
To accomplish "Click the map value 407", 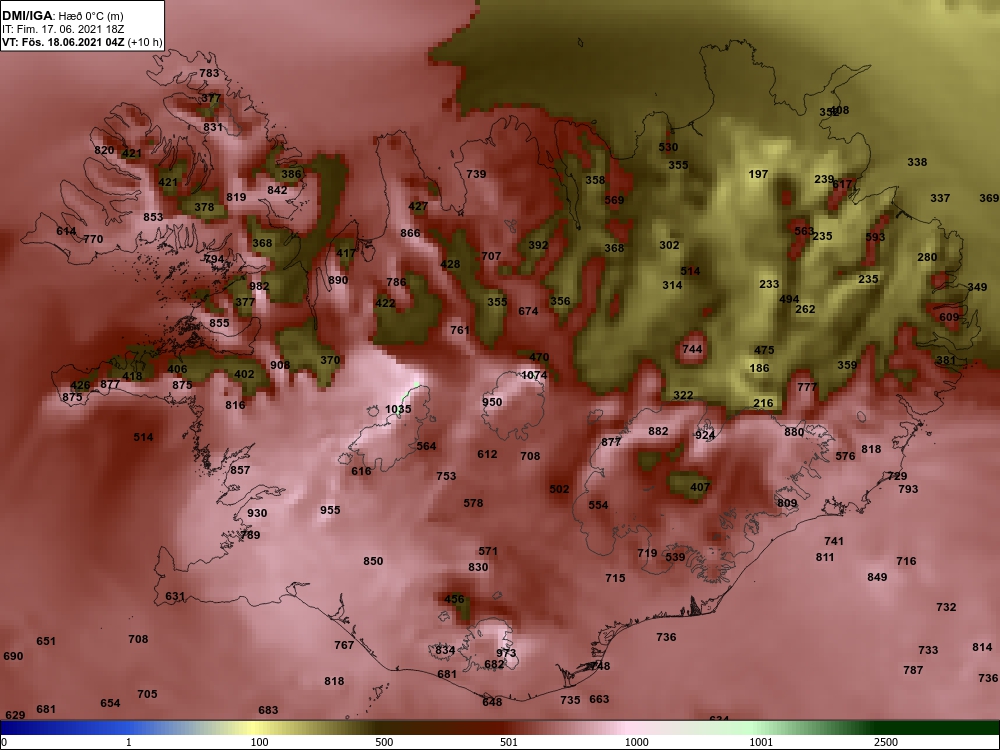I will pos(700,487).
